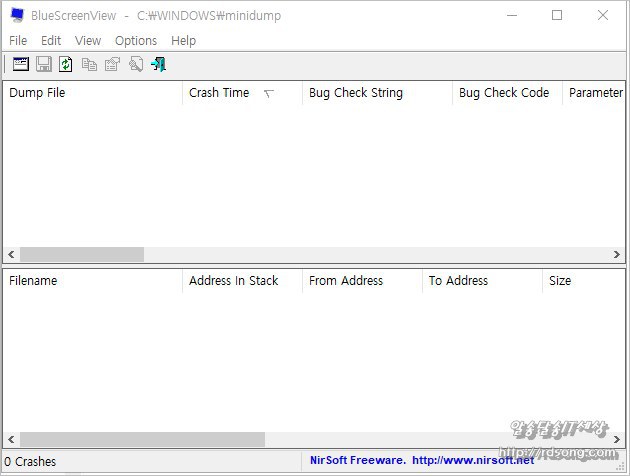The width and height of the screenshot is (630, 476).
Task: Expand the Help menu
Action: pyautogui.click(x=184, y=40)
